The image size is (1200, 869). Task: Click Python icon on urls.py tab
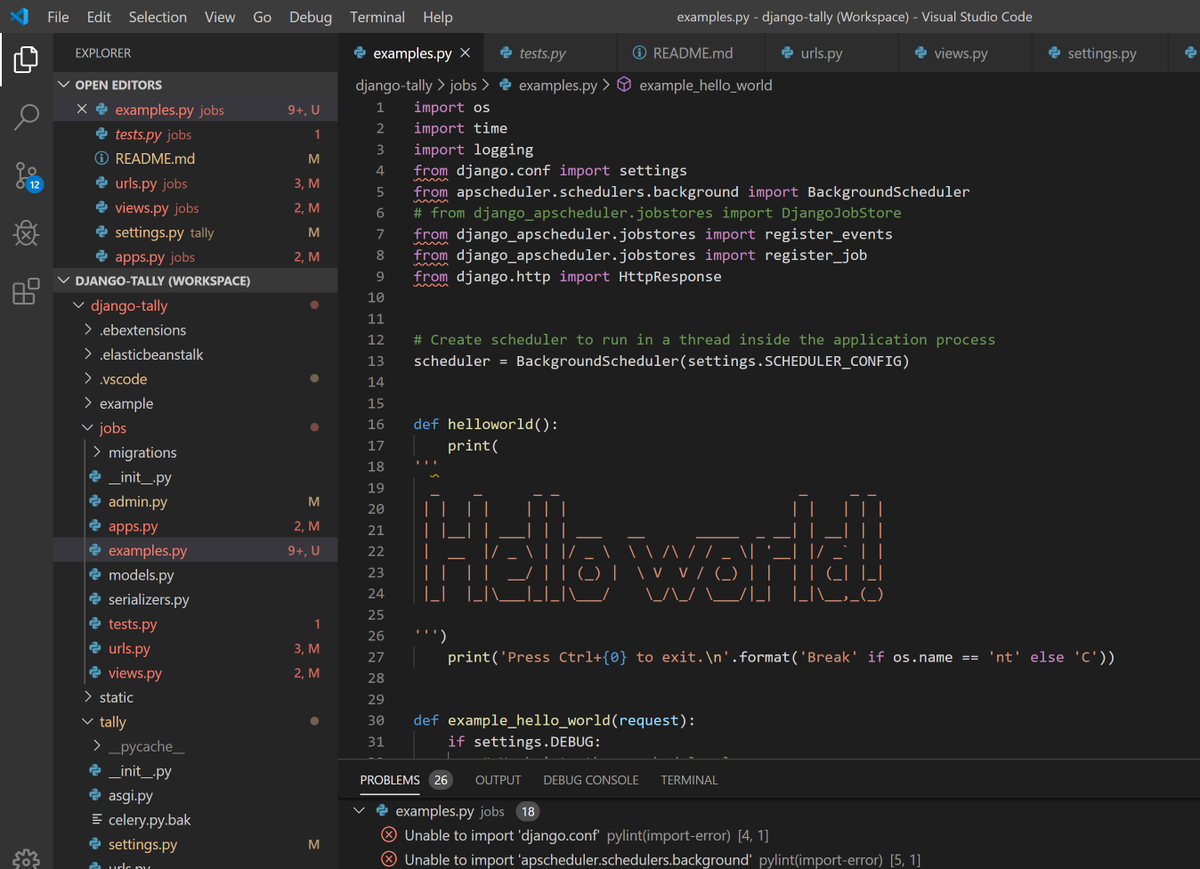pos(787,53)
